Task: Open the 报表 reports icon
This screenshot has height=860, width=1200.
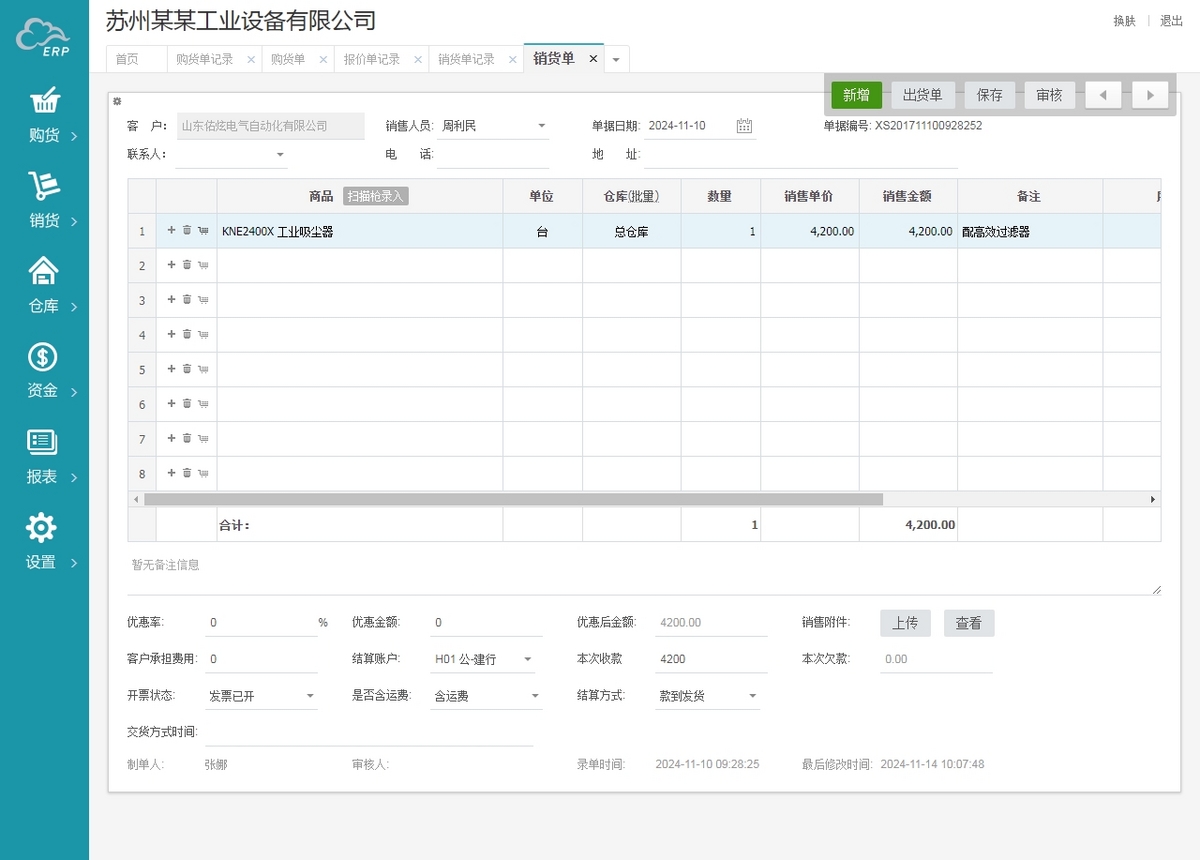Action: tap(42, 442)
